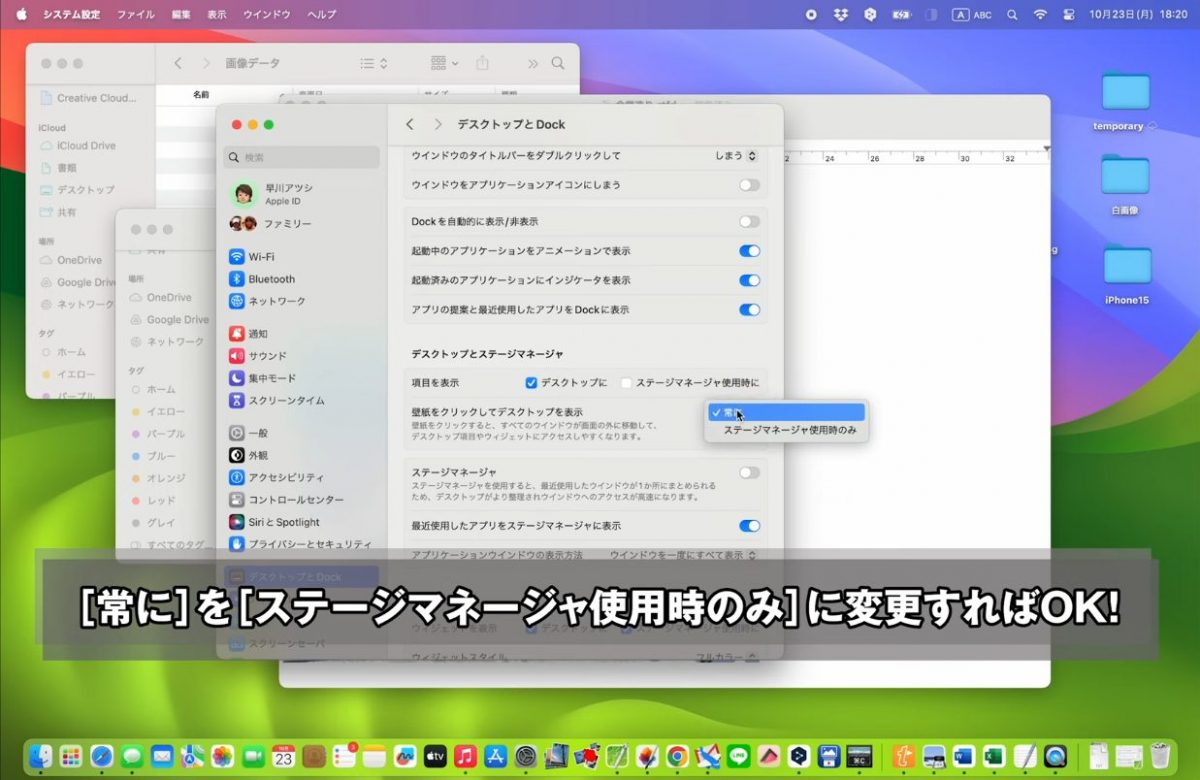Open the 編集 menu
Viewport: 1200px width, 780px height.
(181, 14)
